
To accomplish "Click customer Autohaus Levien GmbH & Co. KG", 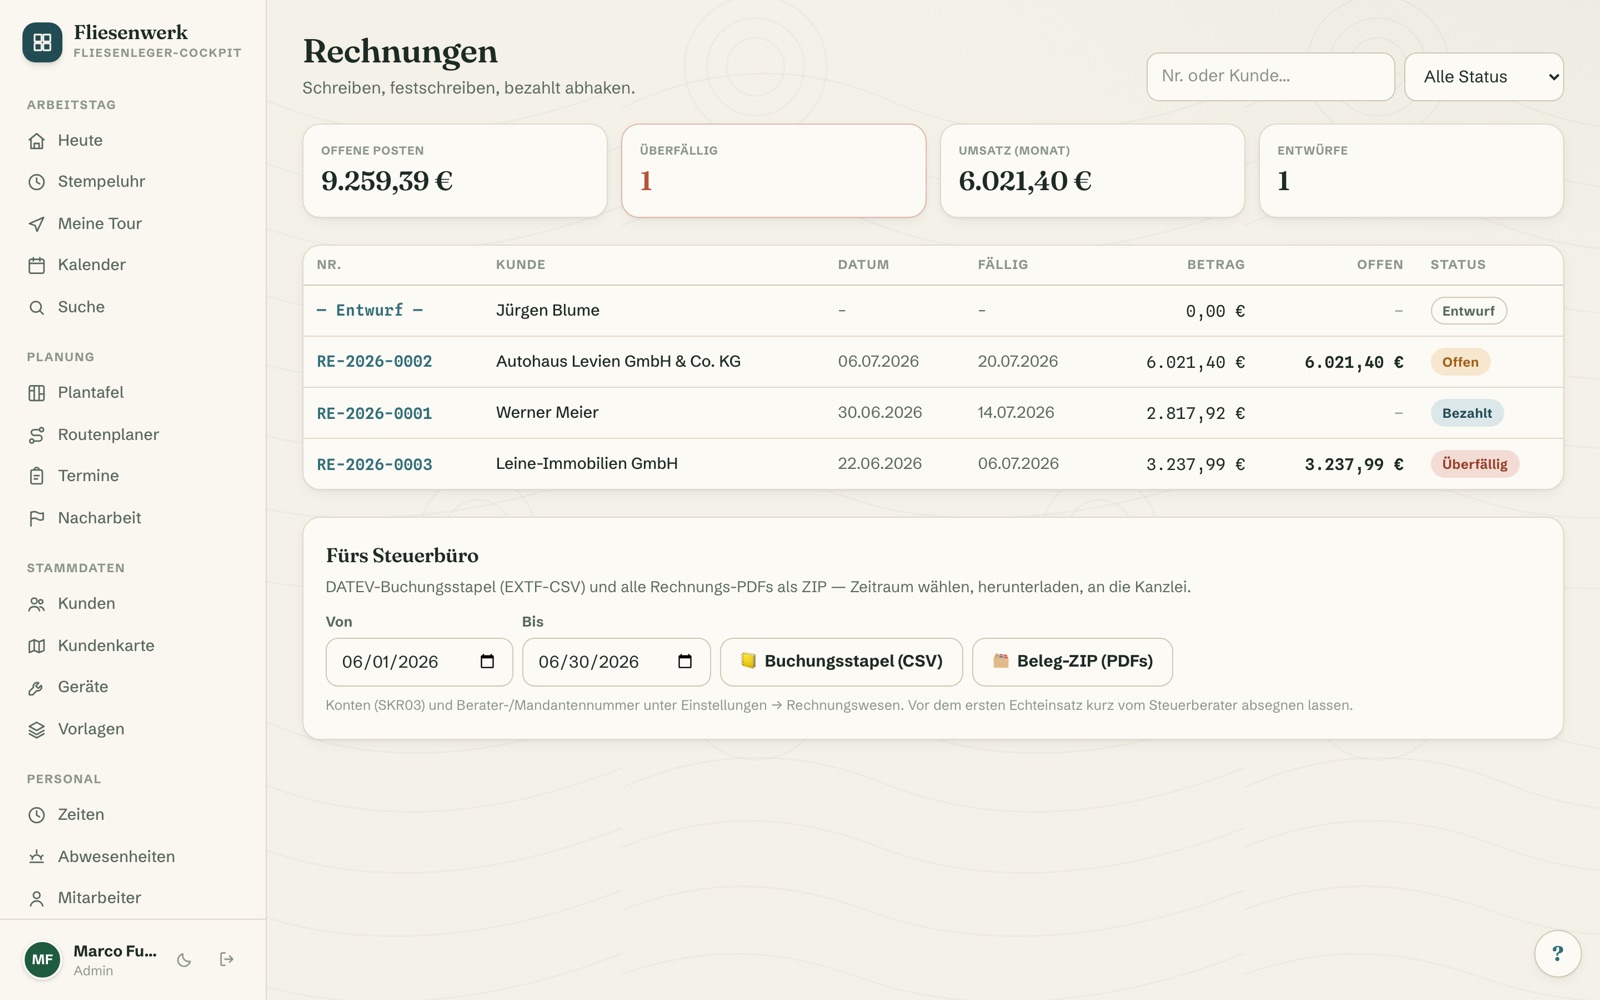I will point(618,362).
